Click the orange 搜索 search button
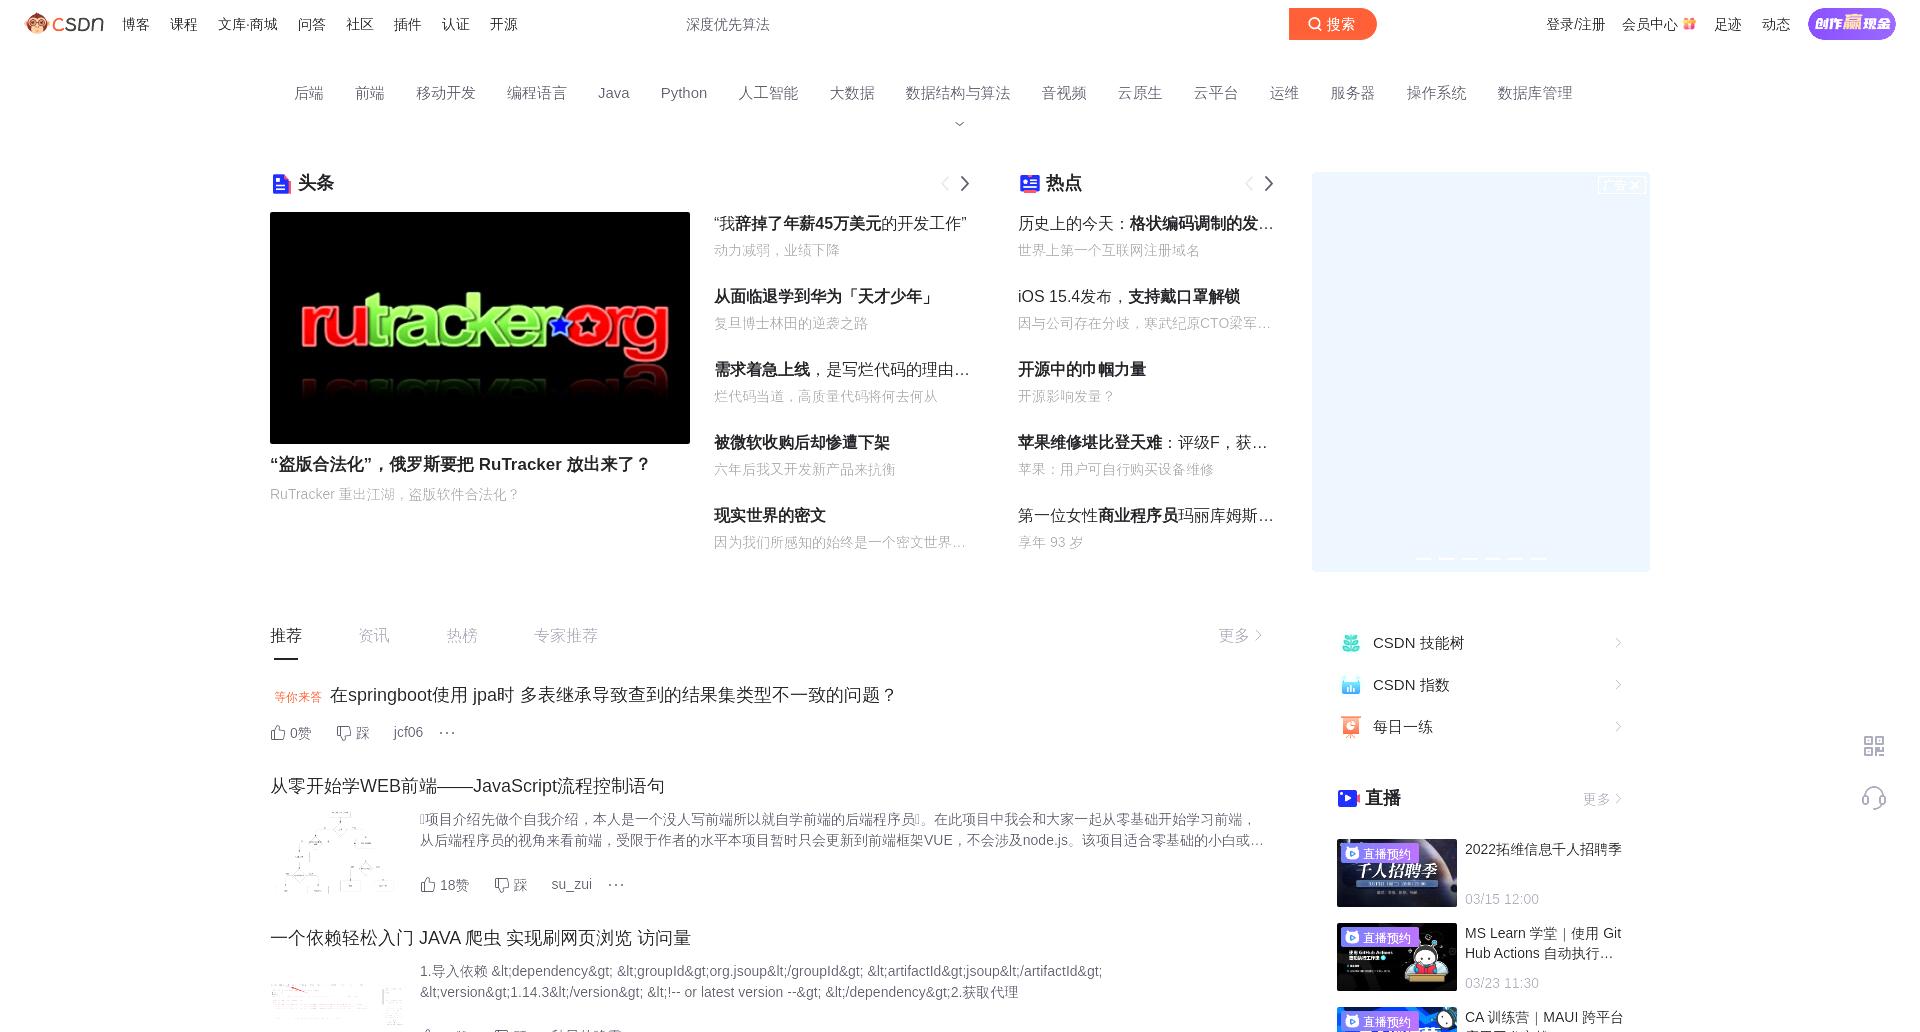This screenshot has height=1032, width=1920. click(x=1332, y=24)
